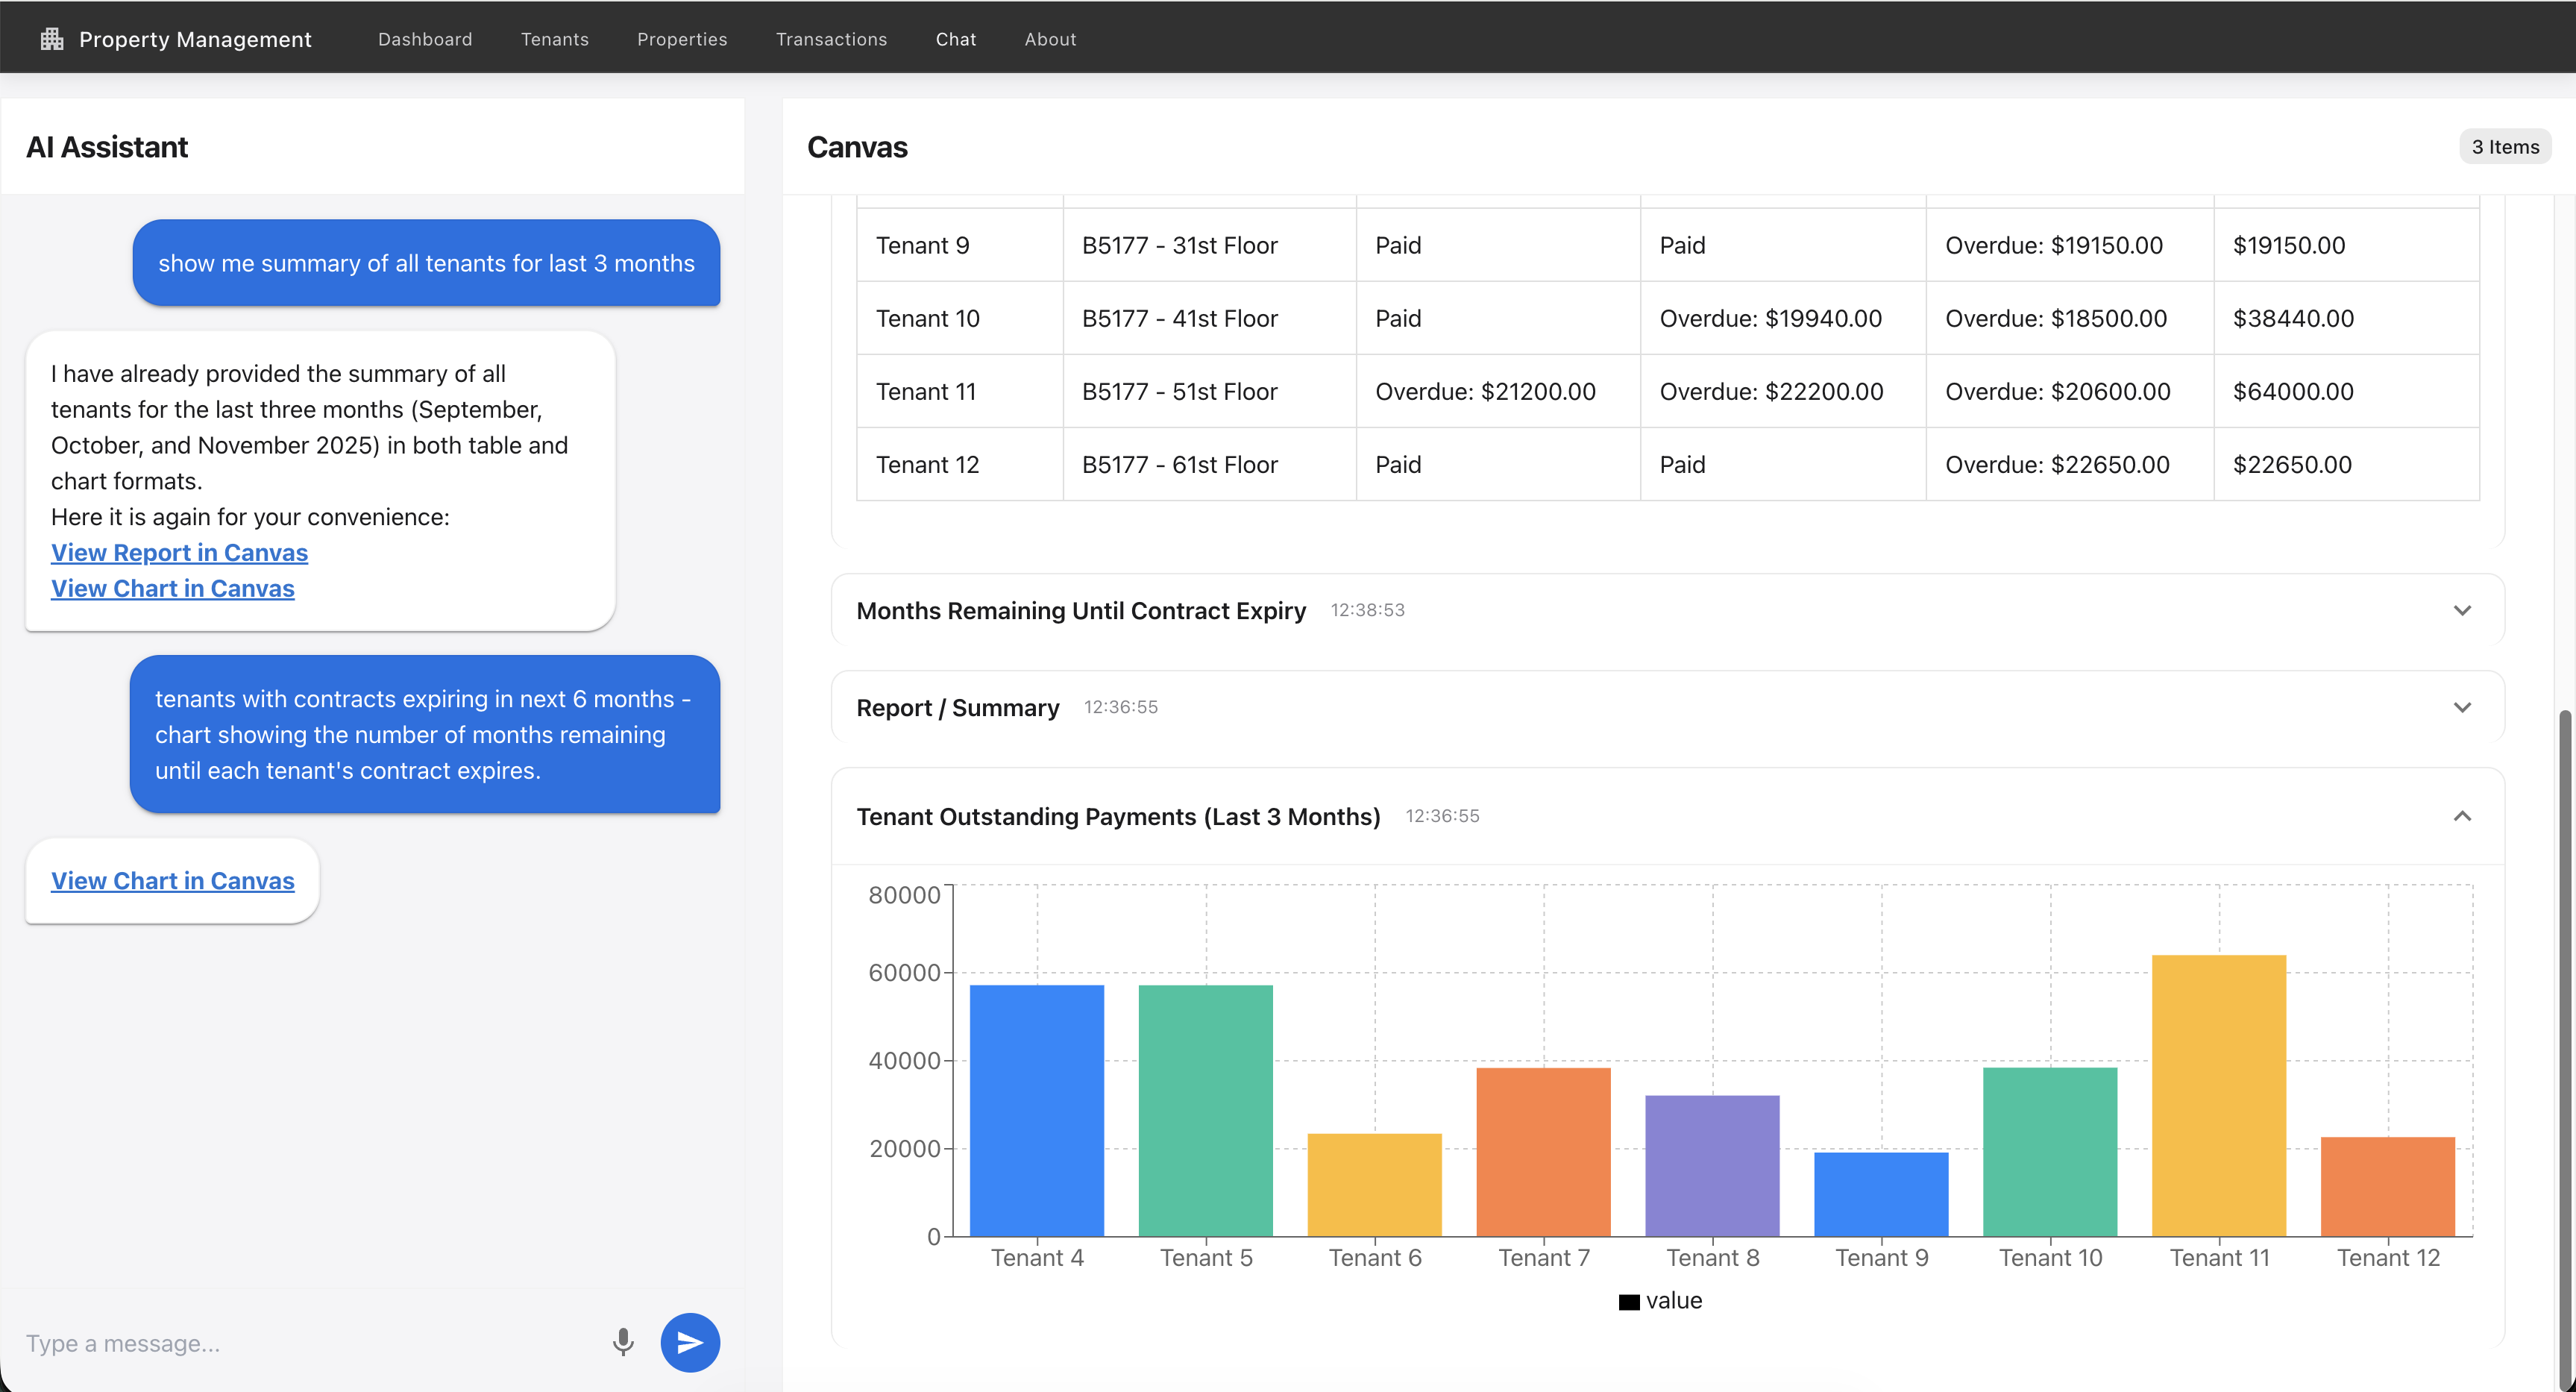Image resolution: width=2576 pixels, height=1392 pixels.
Task: Expand the Months Remaining Until Contract Expiry card
Action: point(2463,610)
